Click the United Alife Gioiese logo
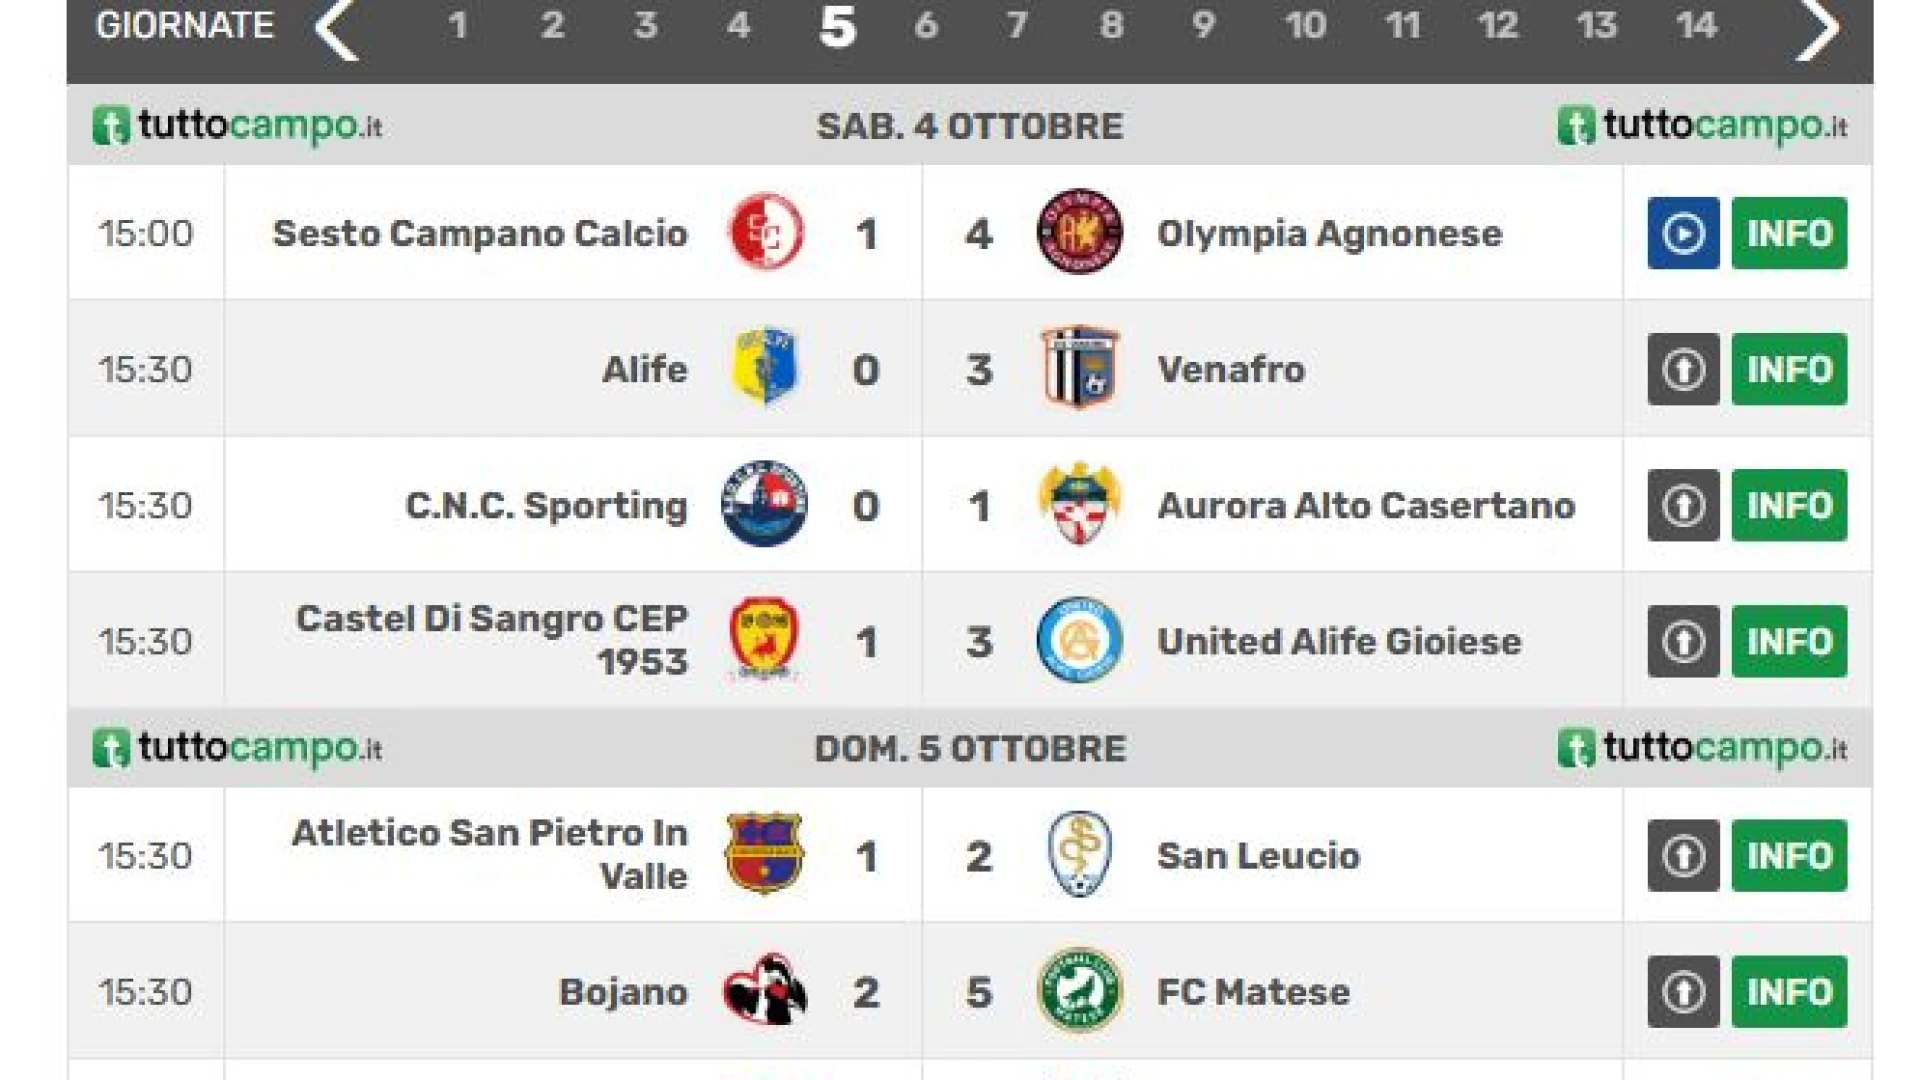The height and width of the screenshot is (1080, 1920). [1079, 640]
